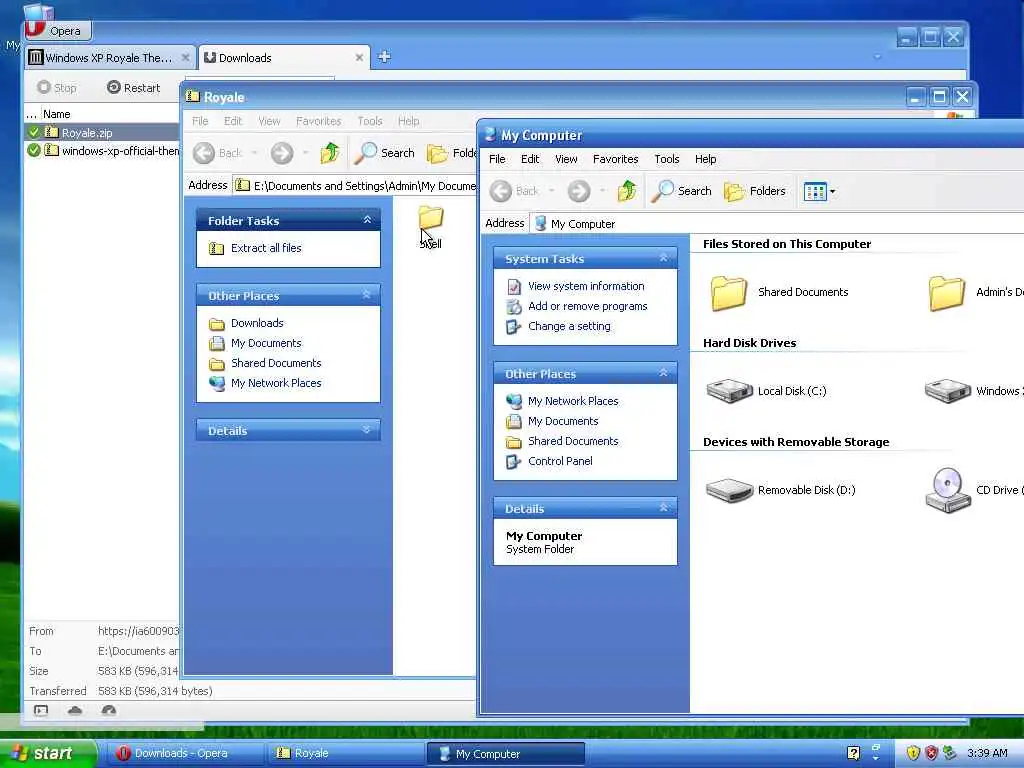Click Opera menu button
Image resolution: width=1024 pixels, height=768 pixels.
(58, 30)
